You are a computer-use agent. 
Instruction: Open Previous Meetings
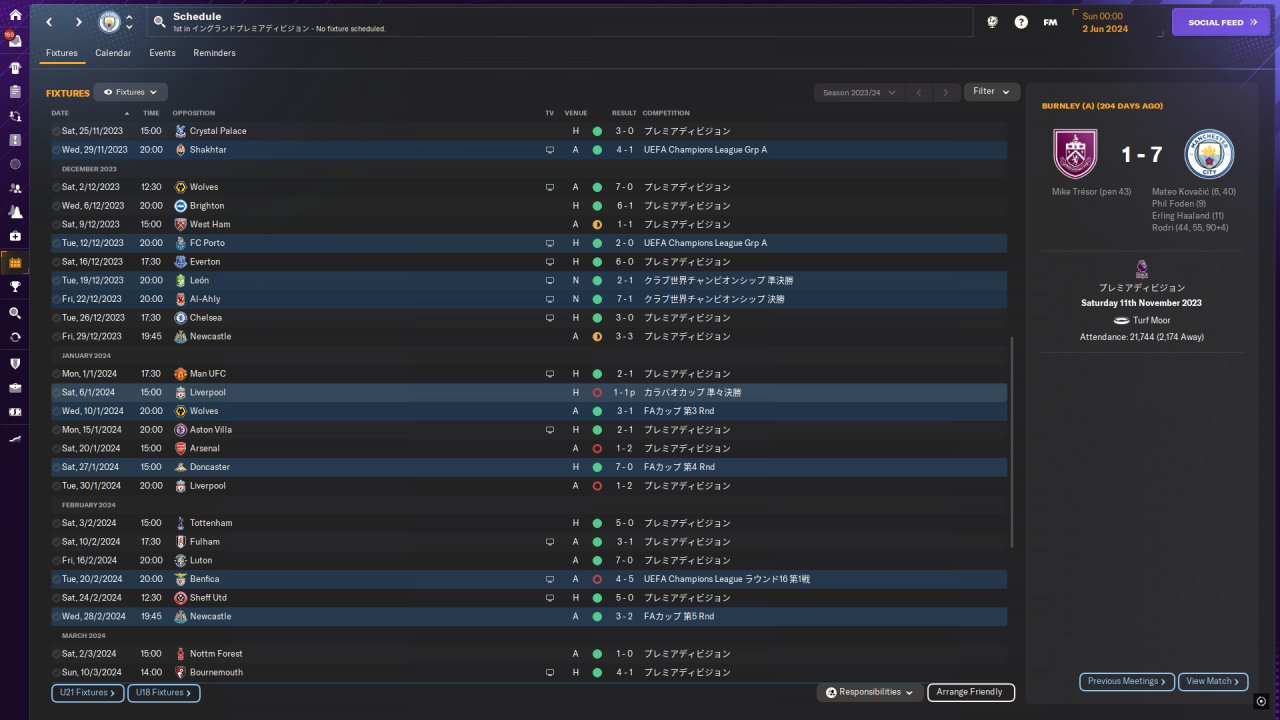point(1127,681)
